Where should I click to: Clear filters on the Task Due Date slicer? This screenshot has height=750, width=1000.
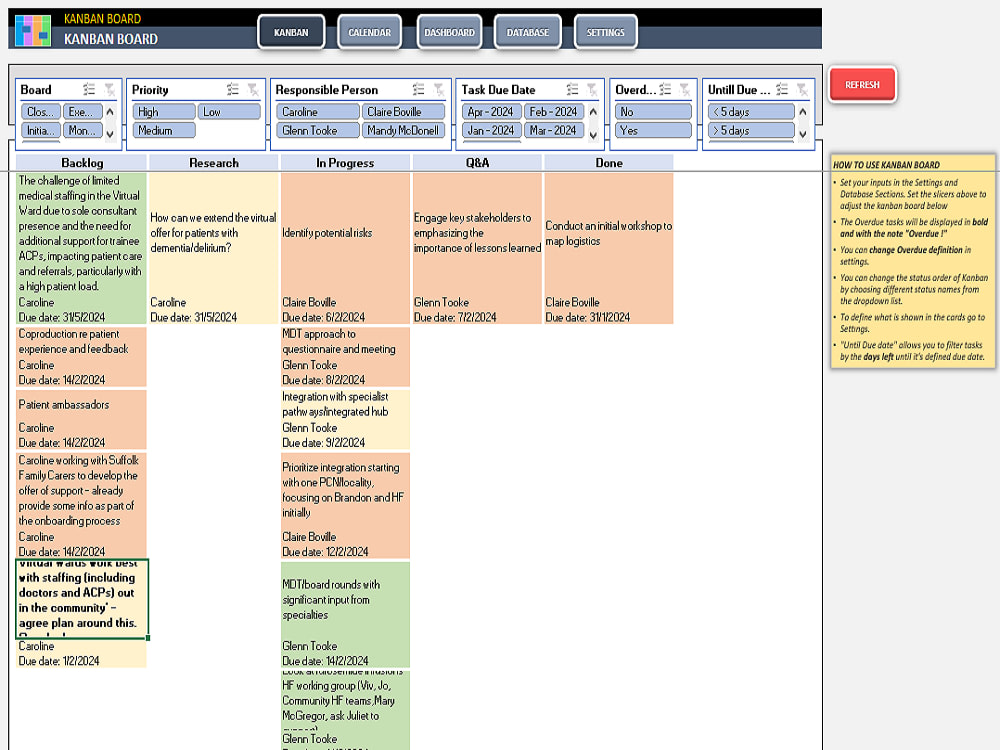(591, 89)
